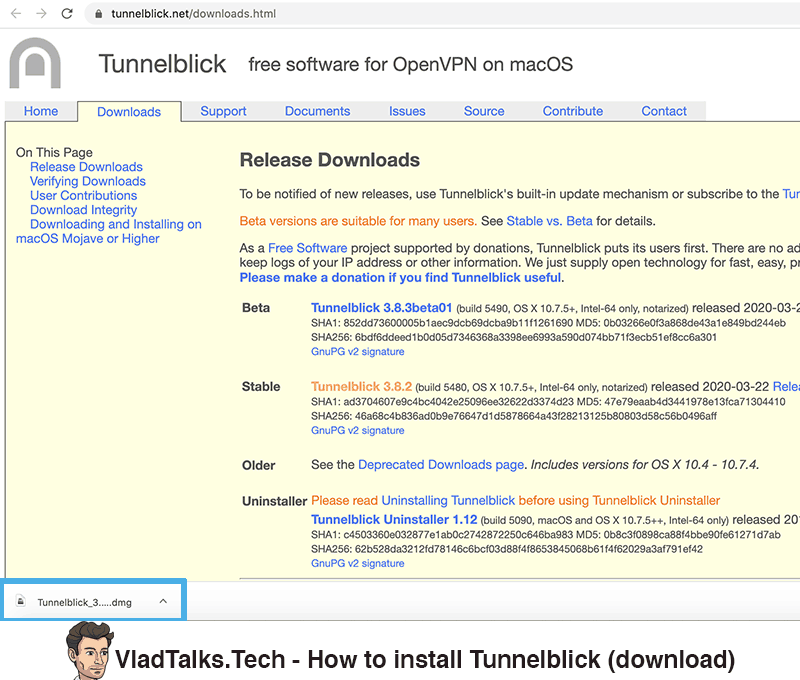This screenshot has width=800, height=680.
Task: Click the 'free software for OpenVPN on macOS' tagline
Action: [x=411, y=65]
